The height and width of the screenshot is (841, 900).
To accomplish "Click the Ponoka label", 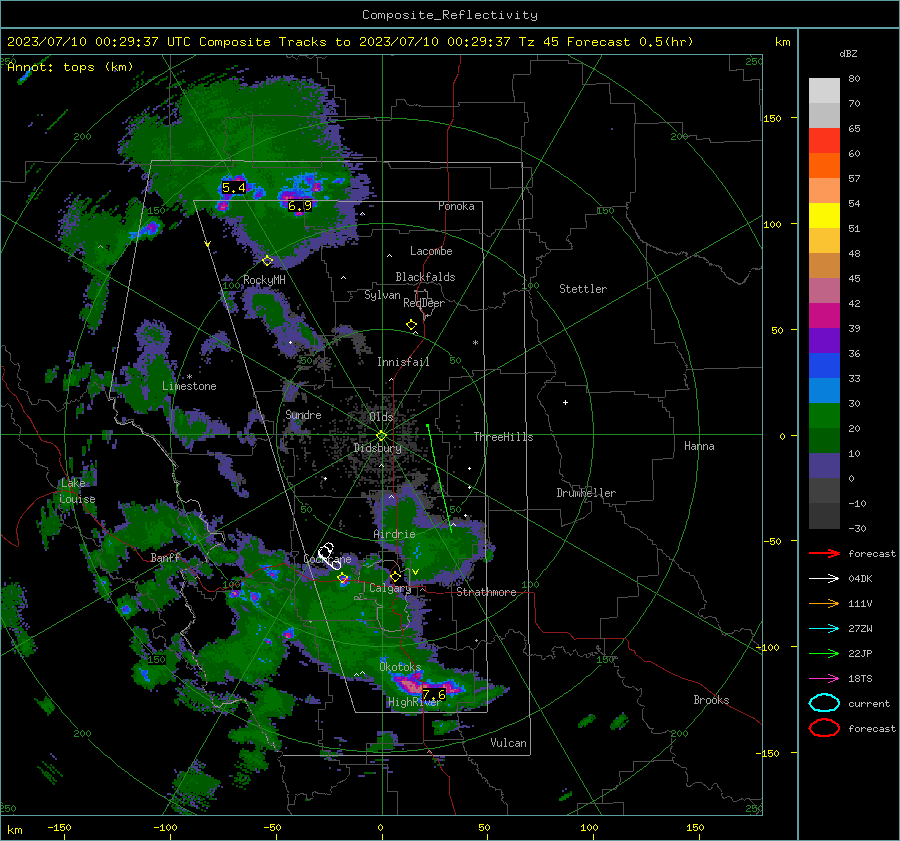I will 456,206.
